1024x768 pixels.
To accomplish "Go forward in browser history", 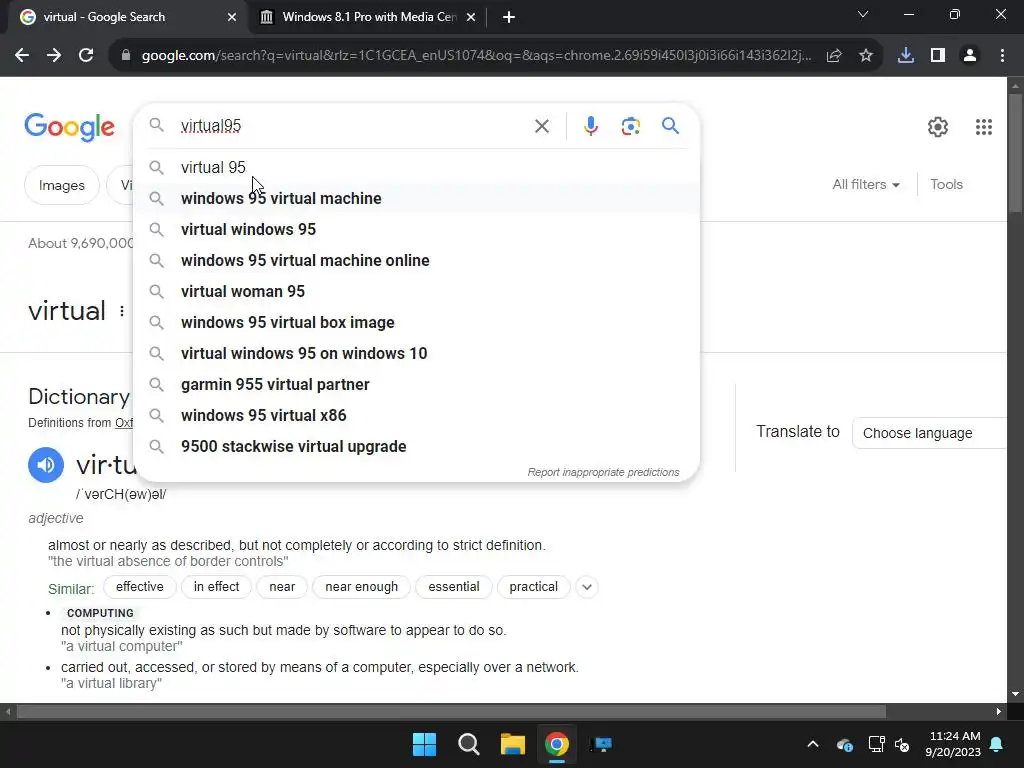I will [x=54, y=56].
